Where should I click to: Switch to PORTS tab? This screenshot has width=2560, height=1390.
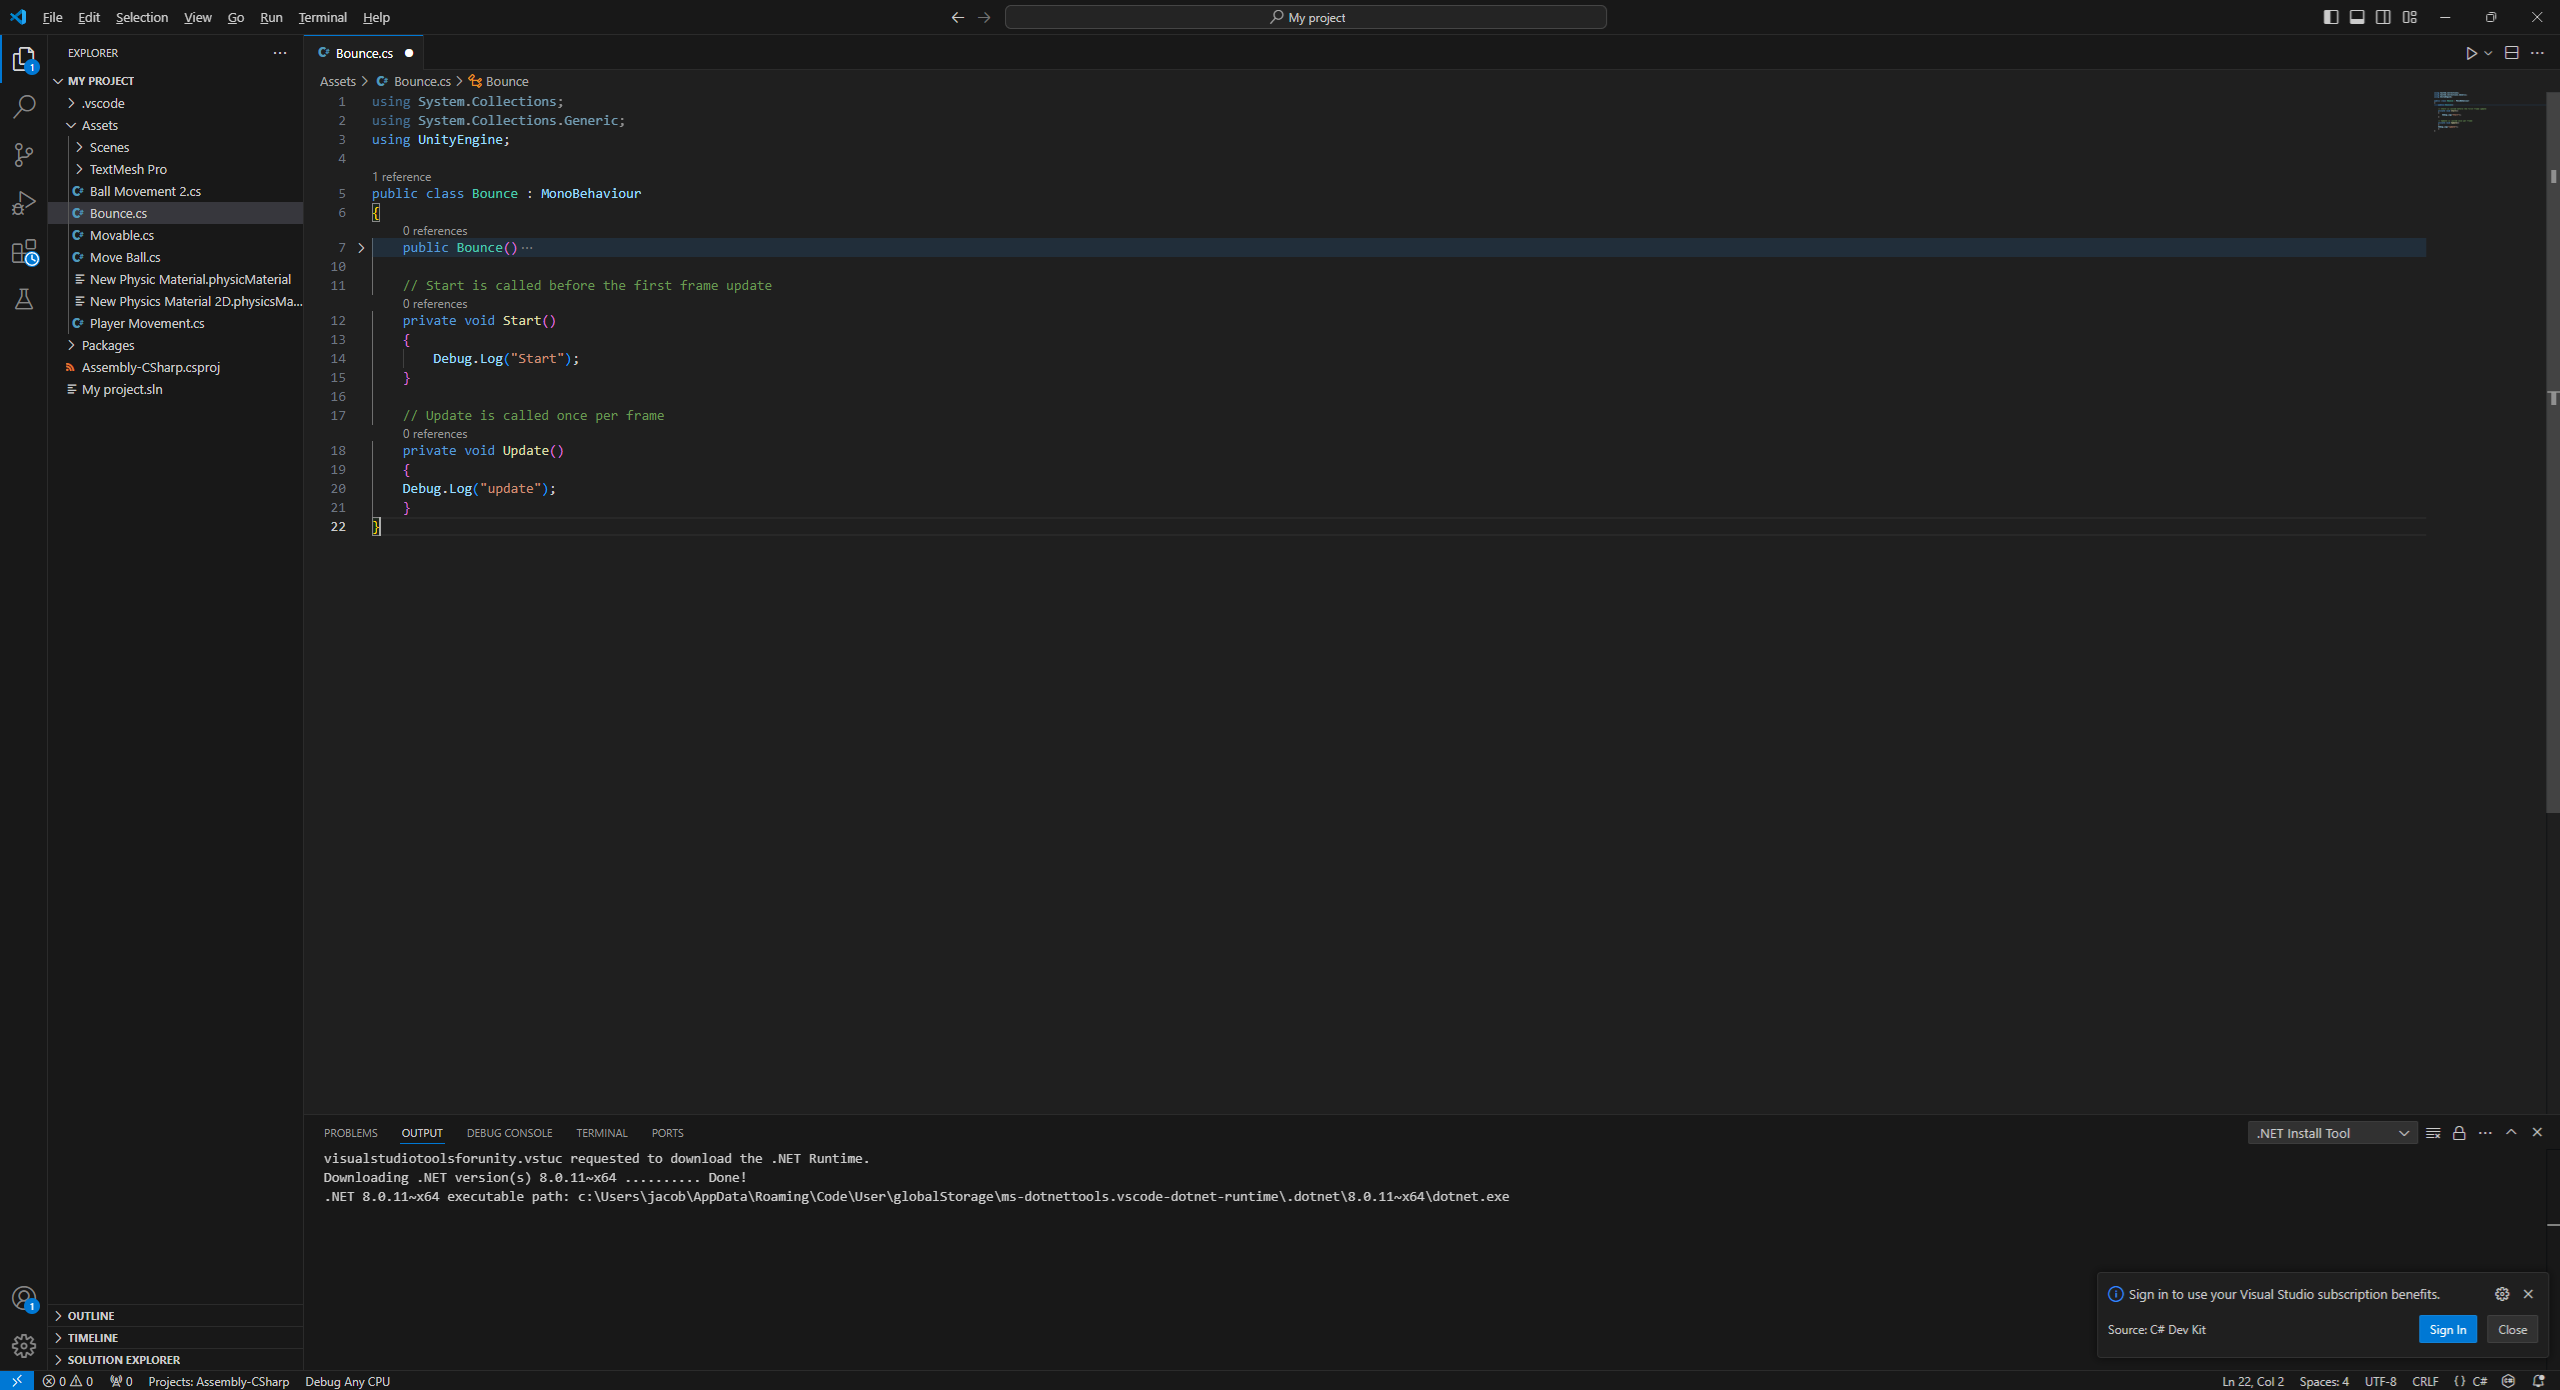pos(667,1133)
